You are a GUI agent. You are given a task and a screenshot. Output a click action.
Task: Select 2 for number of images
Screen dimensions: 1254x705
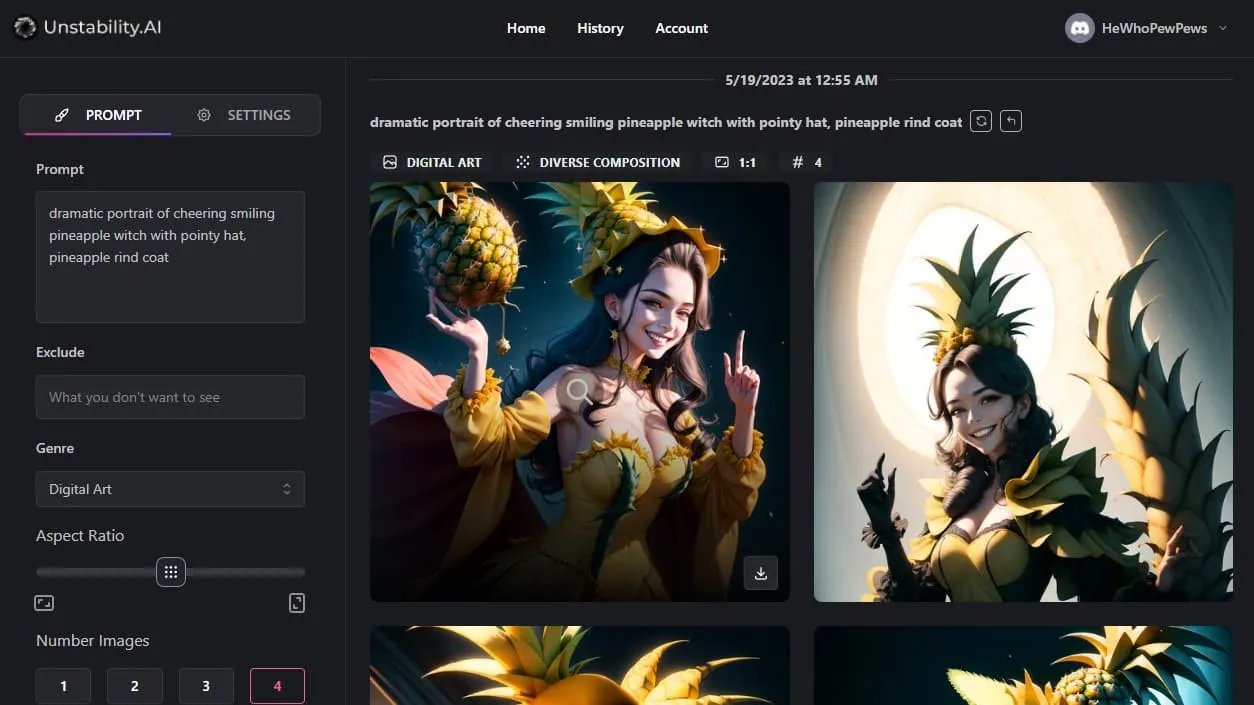click(x=134, y=686)
